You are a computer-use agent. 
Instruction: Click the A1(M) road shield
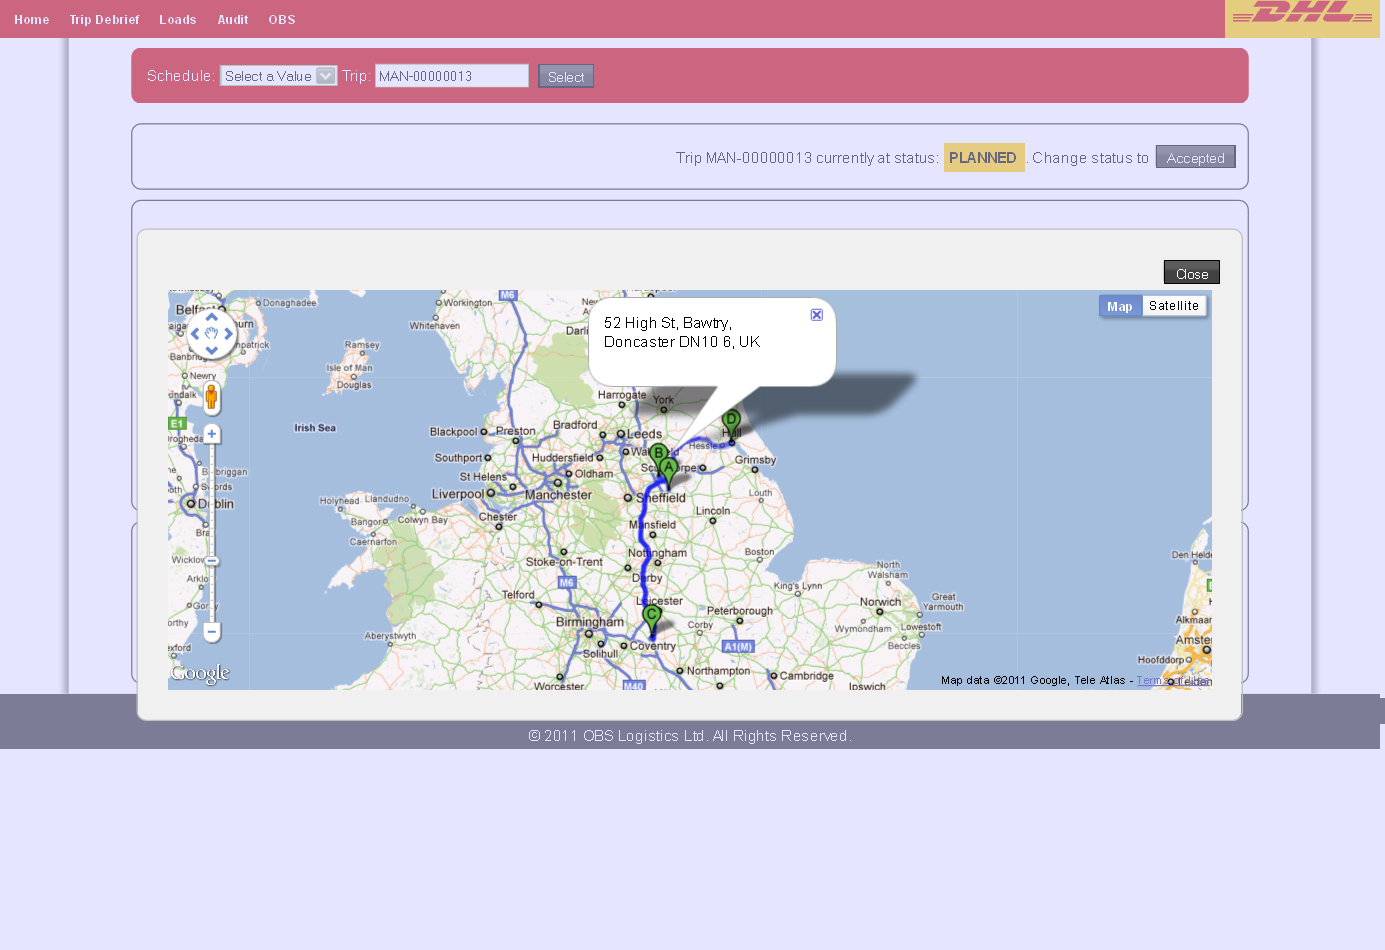(738, 647)
